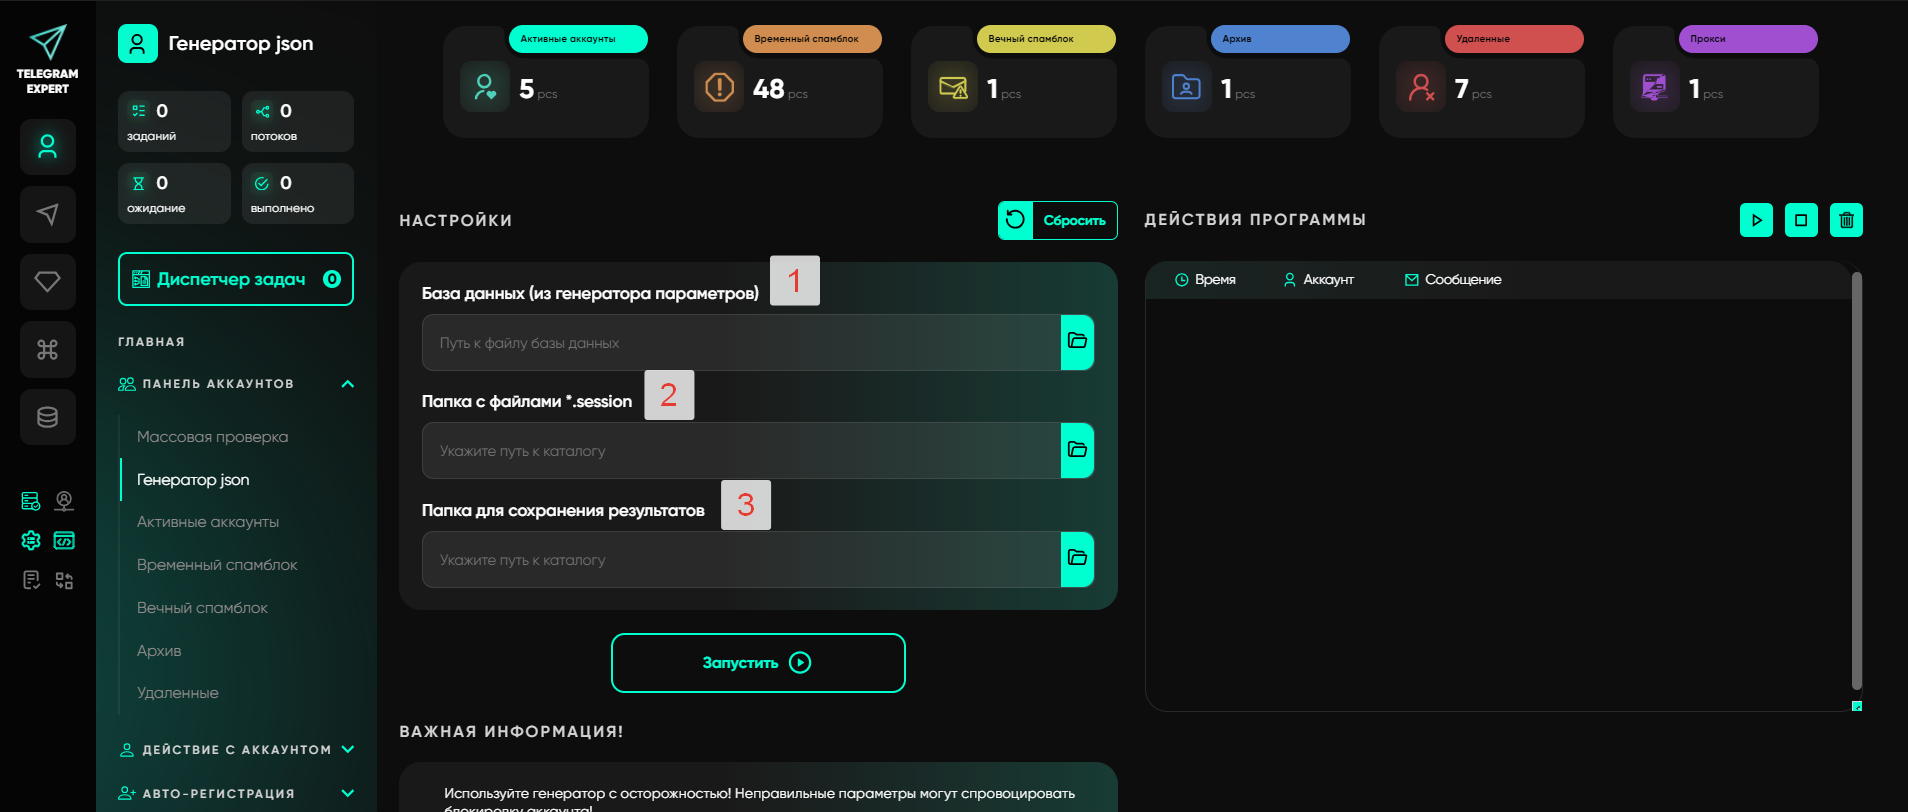Collapse the ПАНЕЛЬ АККАУНТОВ section
The width and height of the screenshot is (1908, 812).
347,384
